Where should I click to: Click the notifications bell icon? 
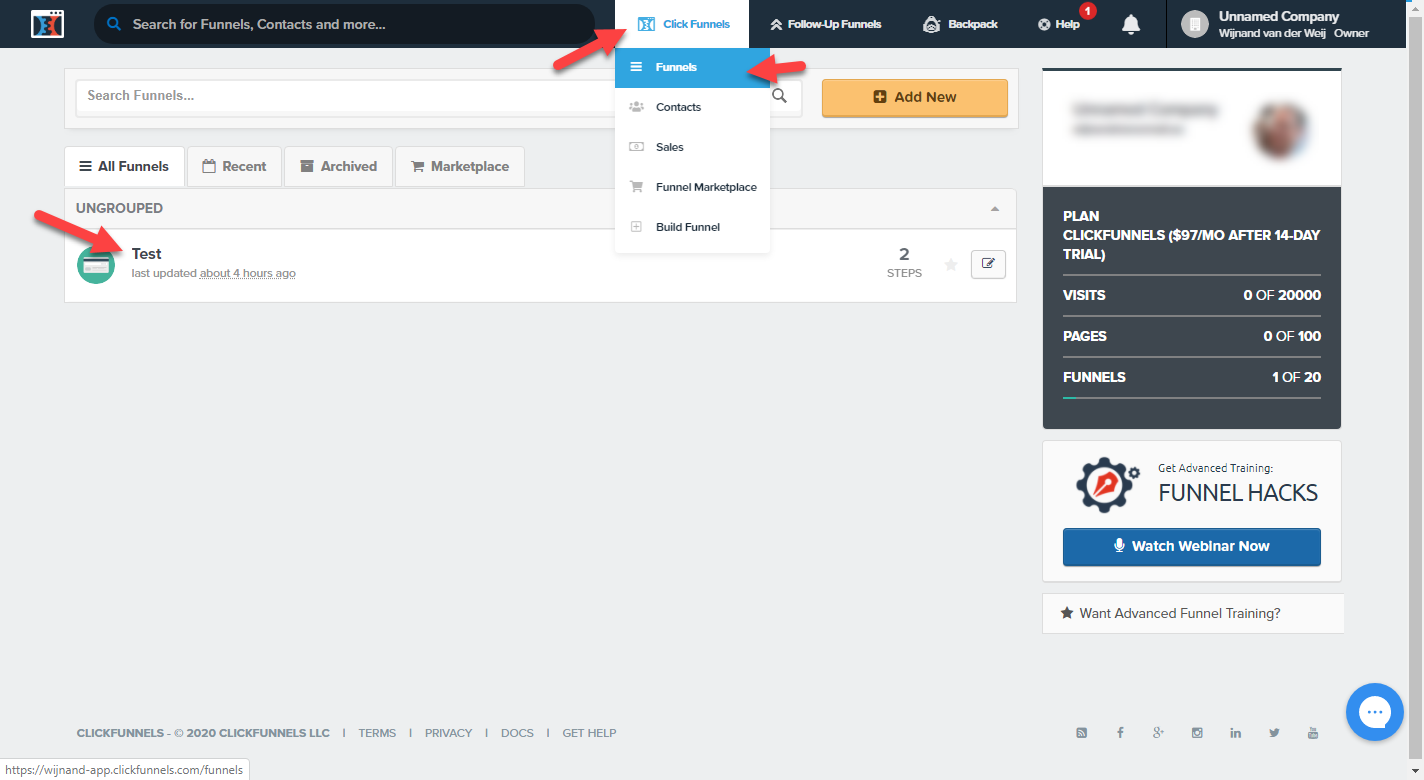pos(1131,24)
